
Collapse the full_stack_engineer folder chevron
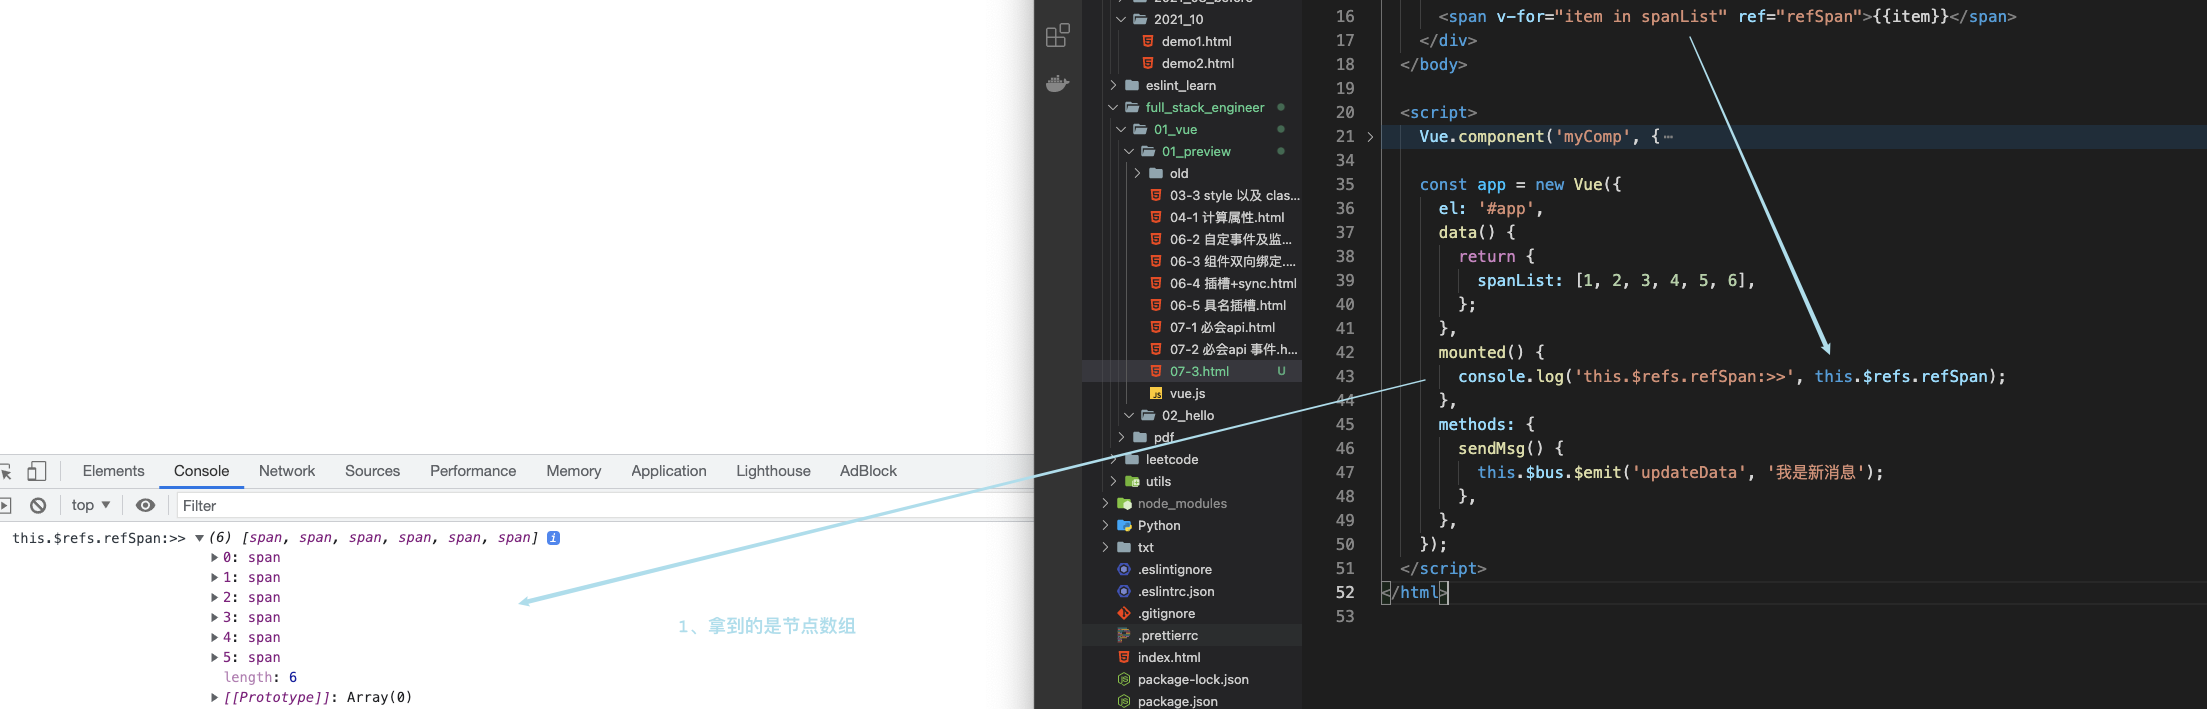[x=1113, y=107]
